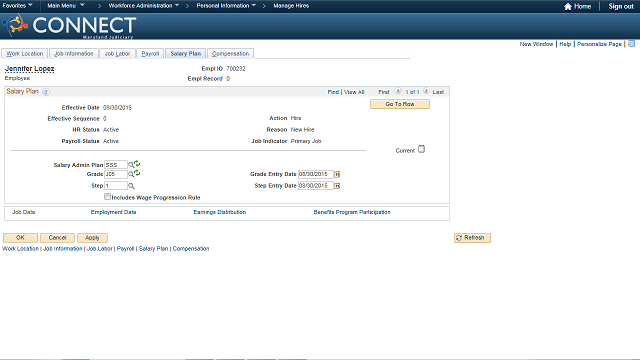Open the Help link
Image resolution: width=640 pixels, height=360 pixels.
pyautogui.click(x=565, y=44)
